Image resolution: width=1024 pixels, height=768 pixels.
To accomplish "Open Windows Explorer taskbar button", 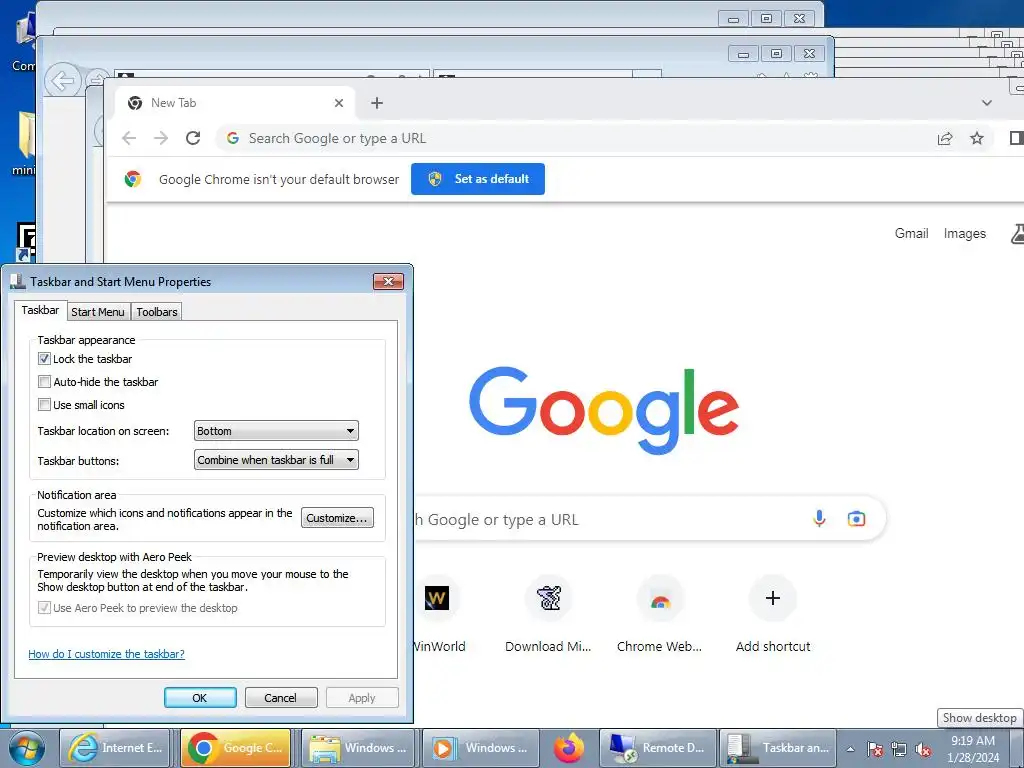I will (356, 748).
